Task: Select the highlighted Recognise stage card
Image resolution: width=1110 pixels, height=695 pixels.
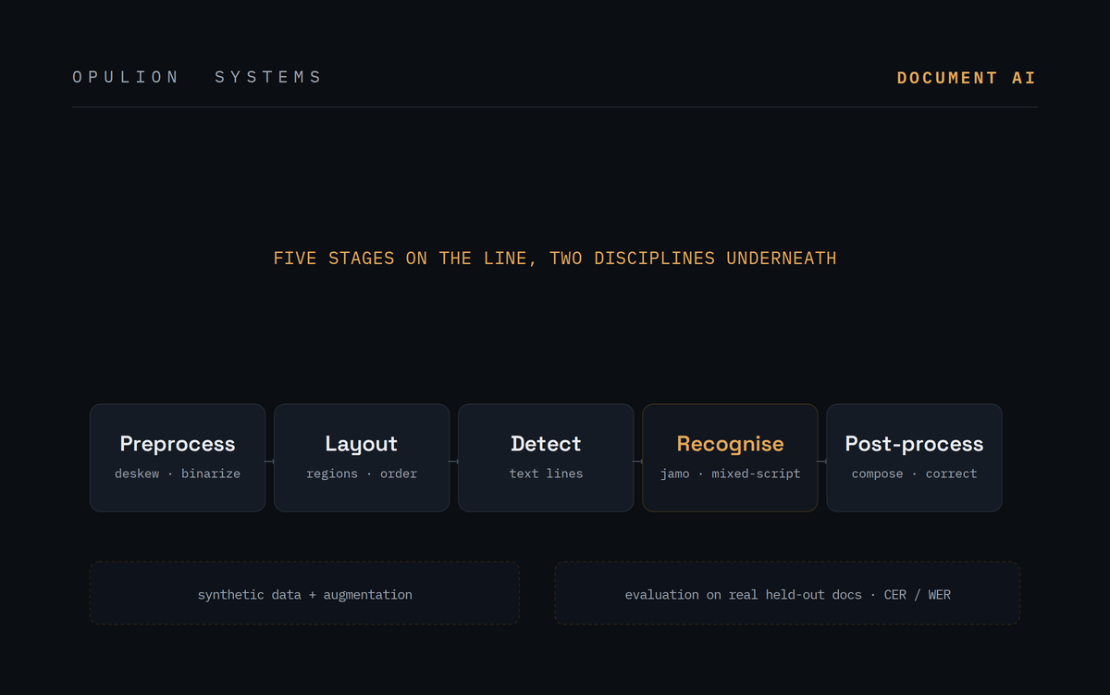Action: [730, 458]
